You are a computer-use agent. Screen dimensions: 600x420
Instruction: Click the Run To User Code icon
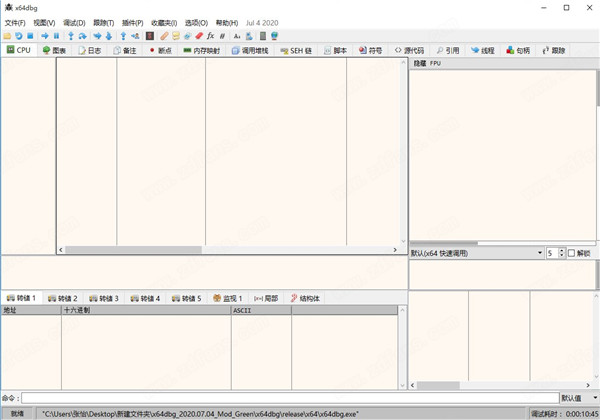[135, 36]
